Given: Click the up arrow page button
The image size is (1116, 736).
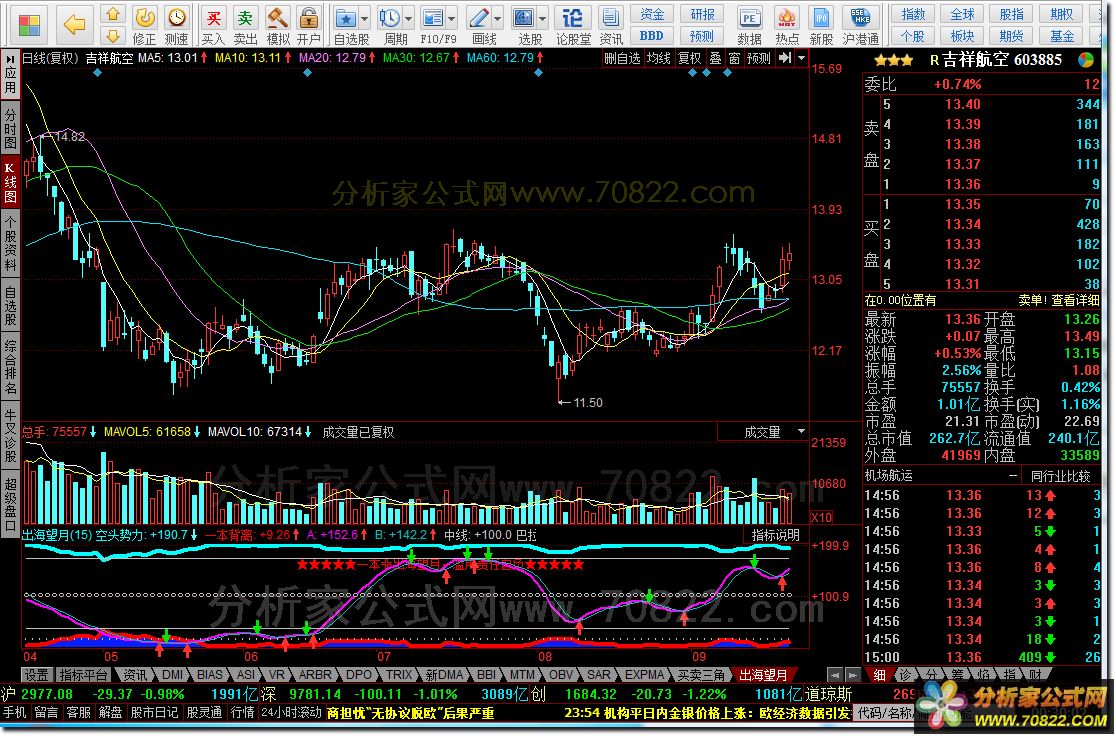Looking at the screenshot, I should click(x=112, y=14).
